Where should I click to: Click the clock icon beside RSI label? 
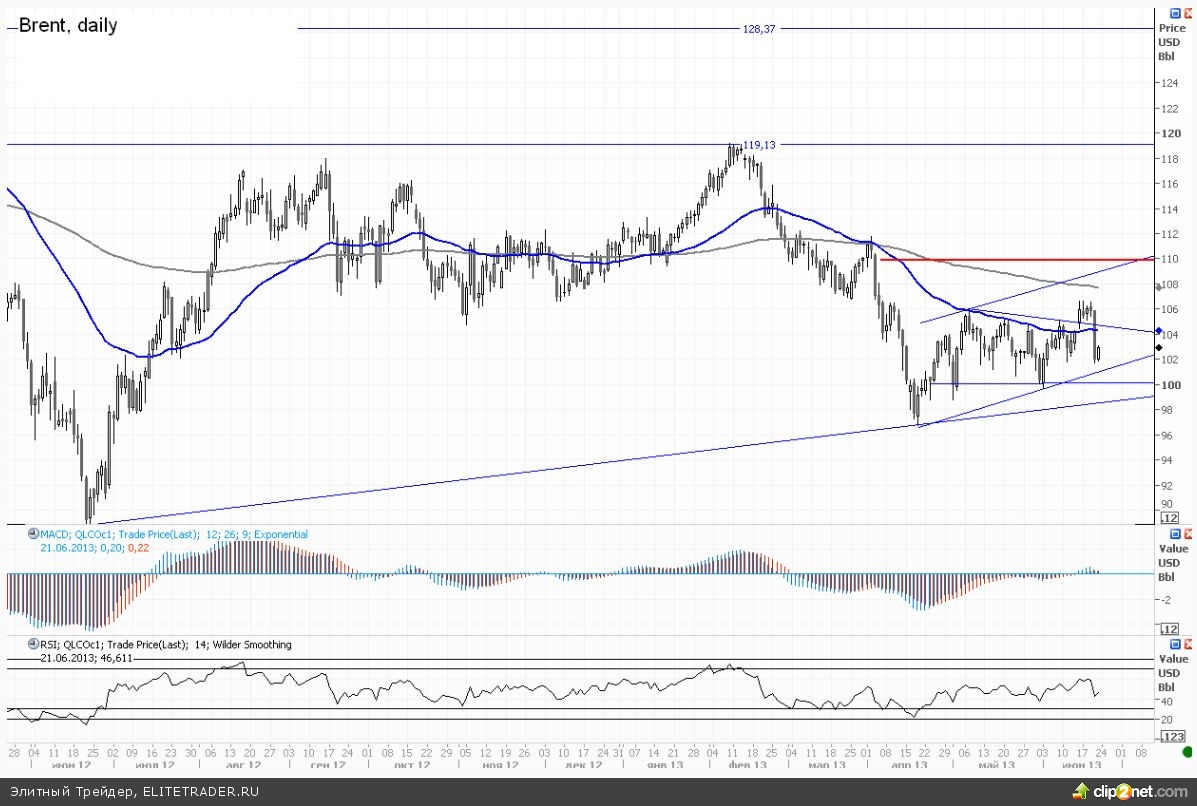32,645
